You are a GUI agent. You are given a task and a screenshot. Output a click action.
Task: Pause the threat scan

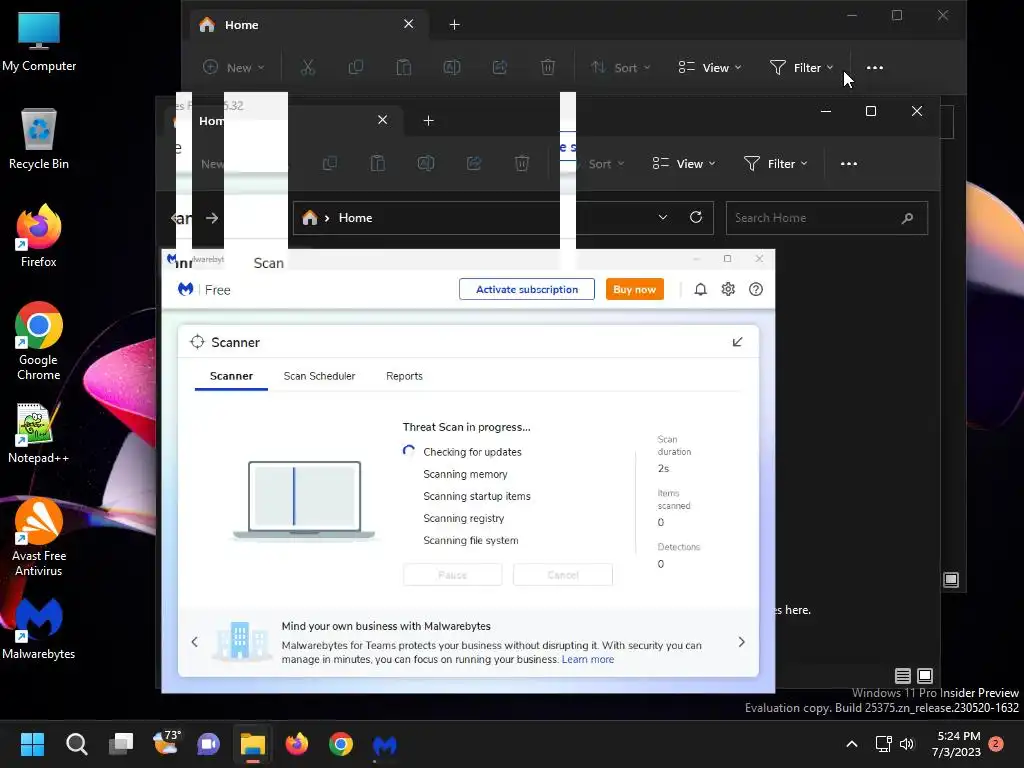pyautogui.click(x=453, y=575)
